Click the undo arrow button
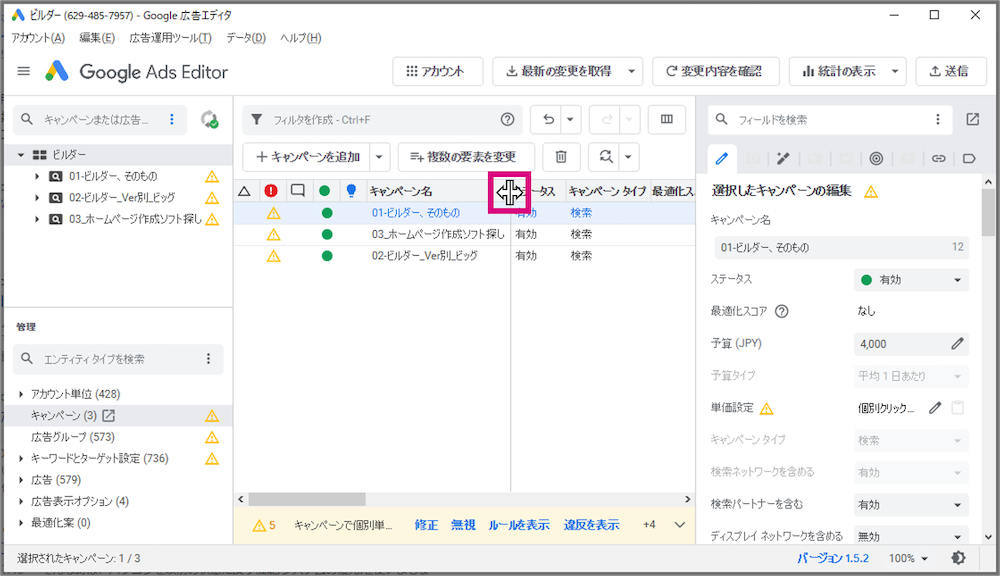The width and height of the screenshot is (1000, 576). coord(548,119)
